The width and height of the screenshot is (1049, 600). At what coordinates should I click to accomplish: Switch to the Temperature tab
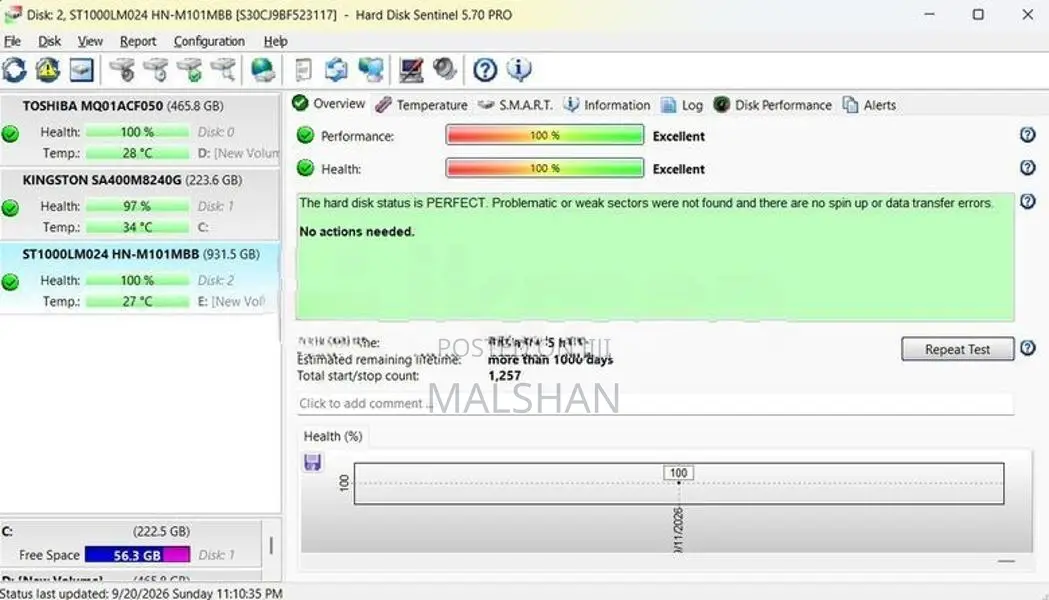tap(421, 105)
